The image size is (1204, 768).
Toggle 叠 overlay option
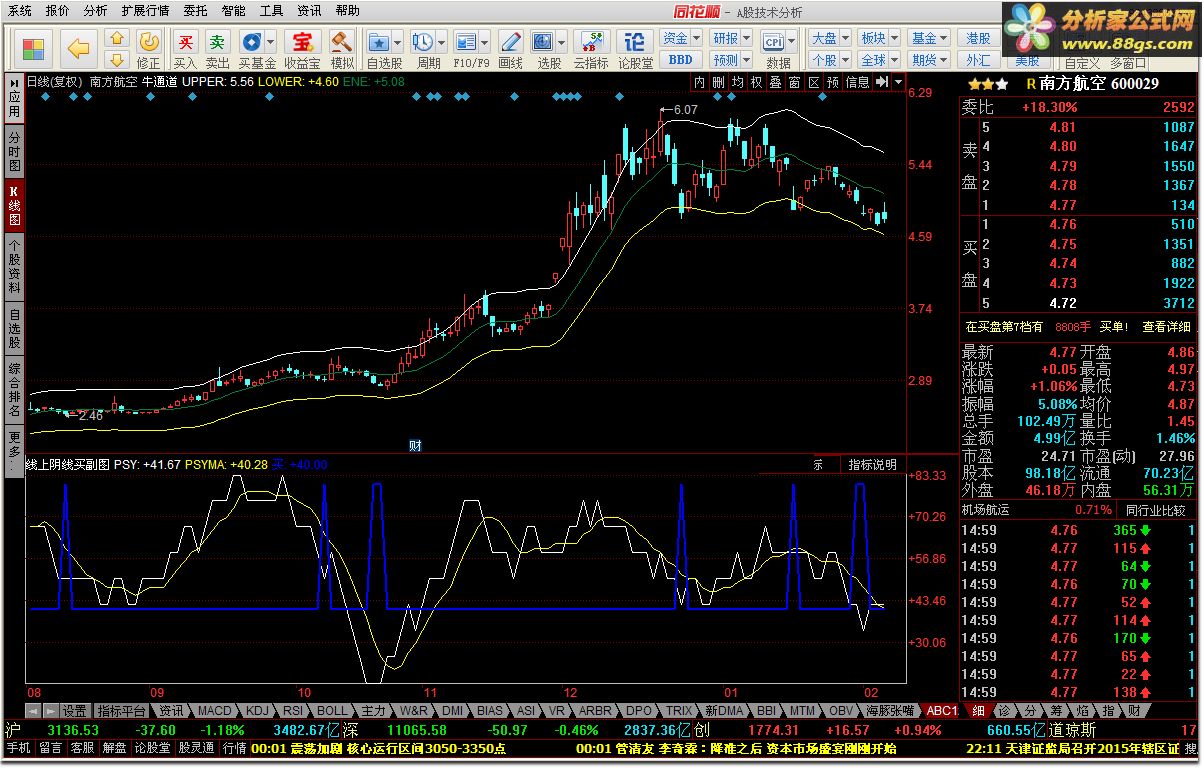point(776,82)
